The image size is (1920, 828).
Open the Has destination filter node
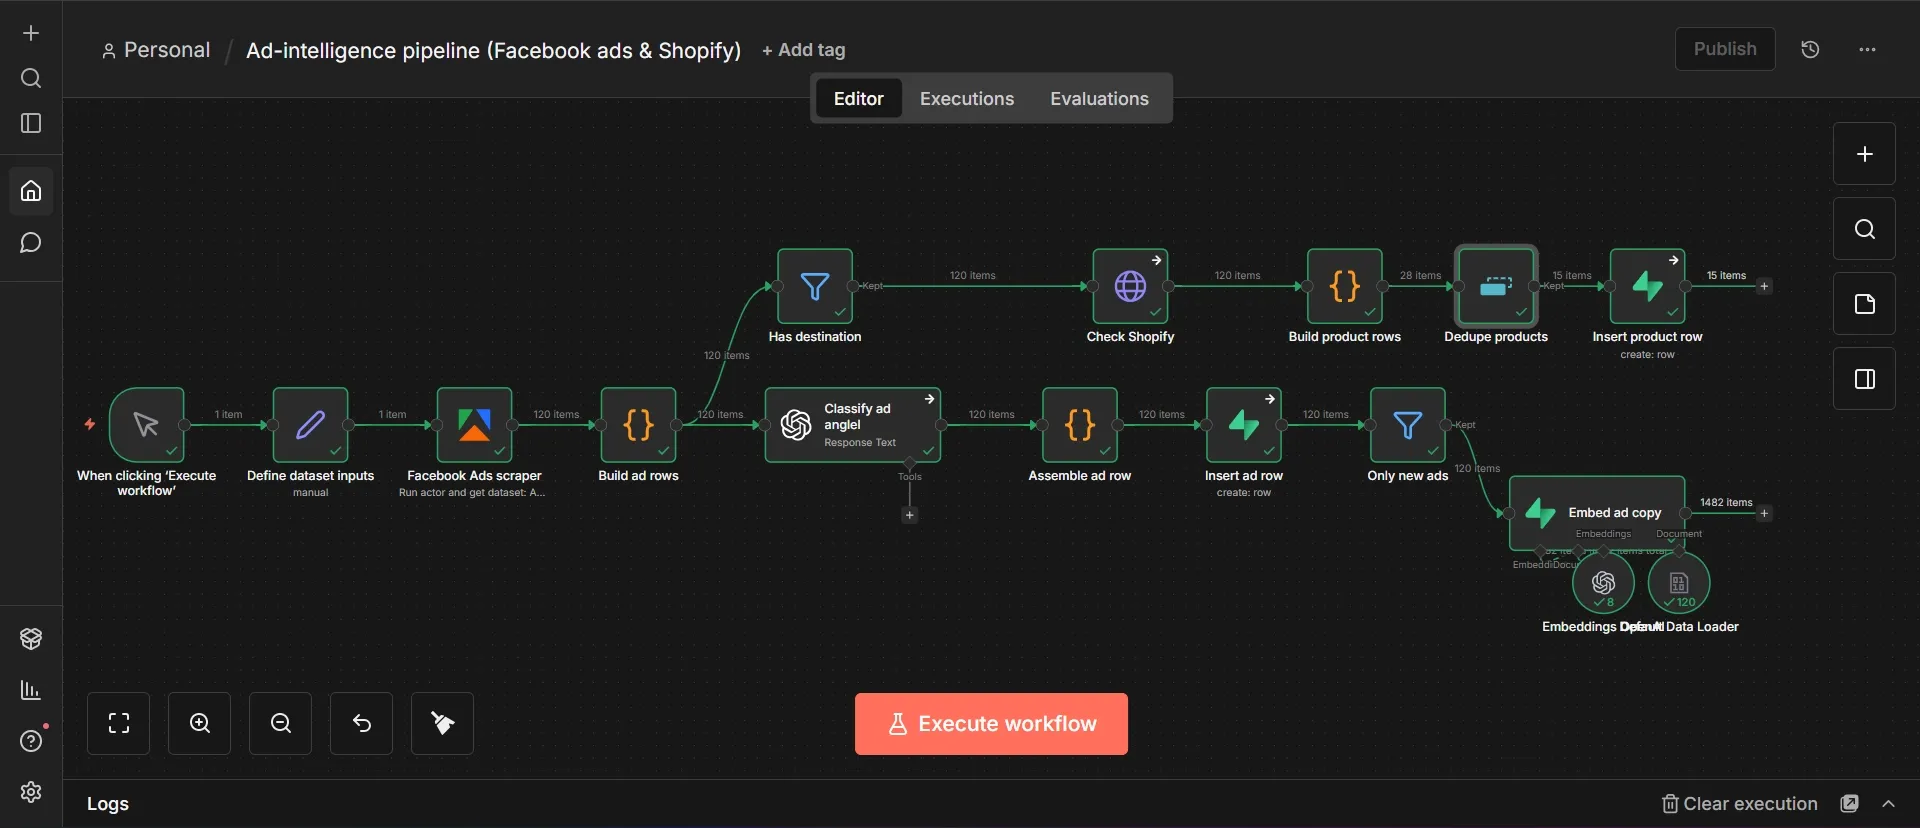coord(815,286)
